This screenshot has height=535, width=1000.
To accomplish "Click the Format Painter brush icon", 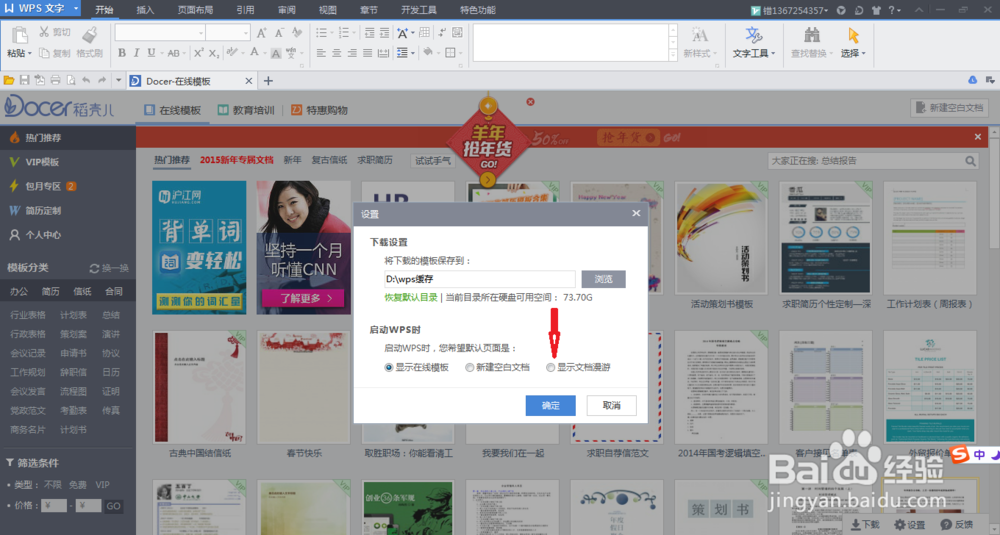I will click(90, 34).
